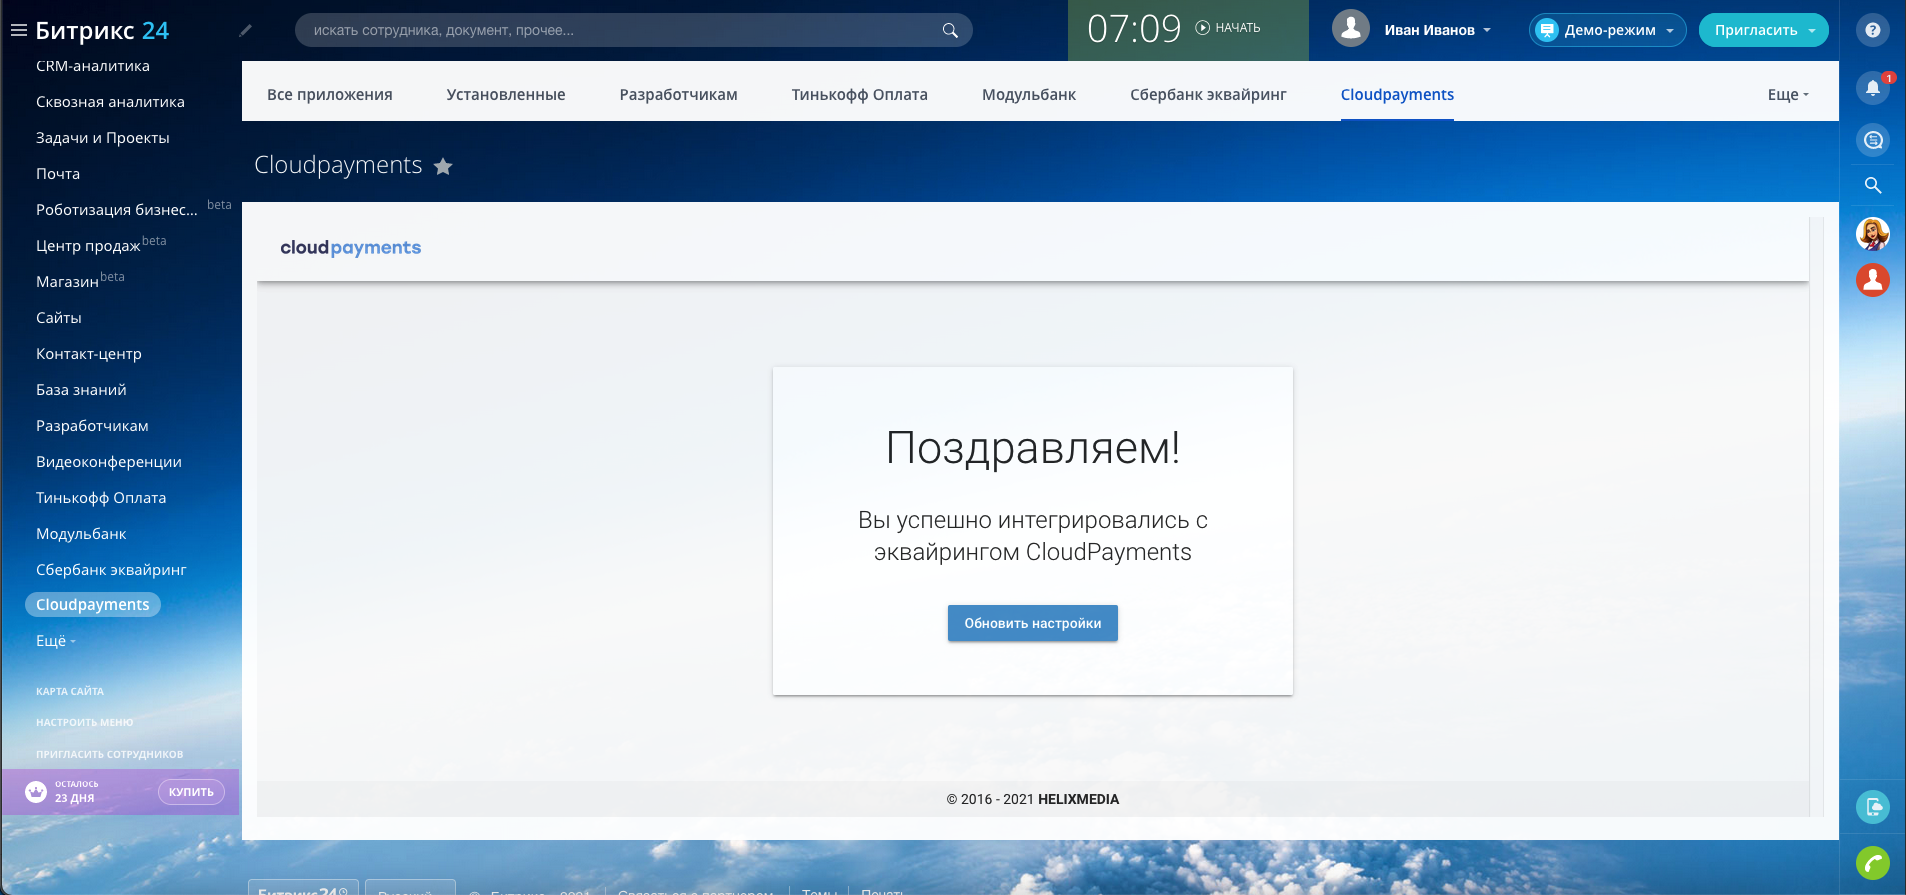This screenshot has width=1906, height=895.
Task: Click HELIXMEDIA in the footer
Action: coord(1078,799)
